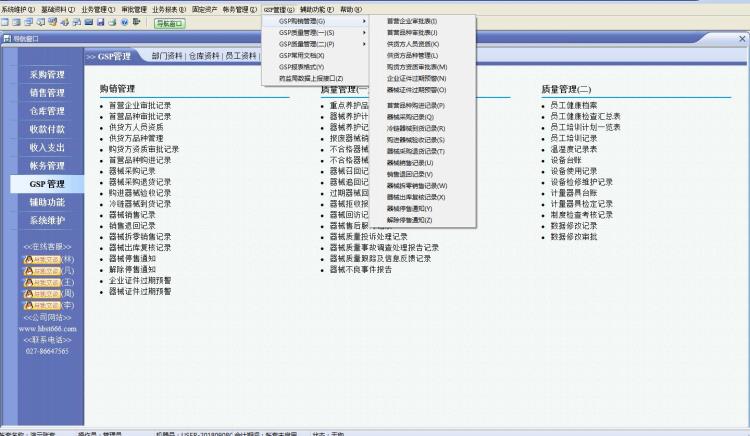The image size is (750, 436).
Task: Go to 辅助功能 in the left sidebar
Action: 47,202
